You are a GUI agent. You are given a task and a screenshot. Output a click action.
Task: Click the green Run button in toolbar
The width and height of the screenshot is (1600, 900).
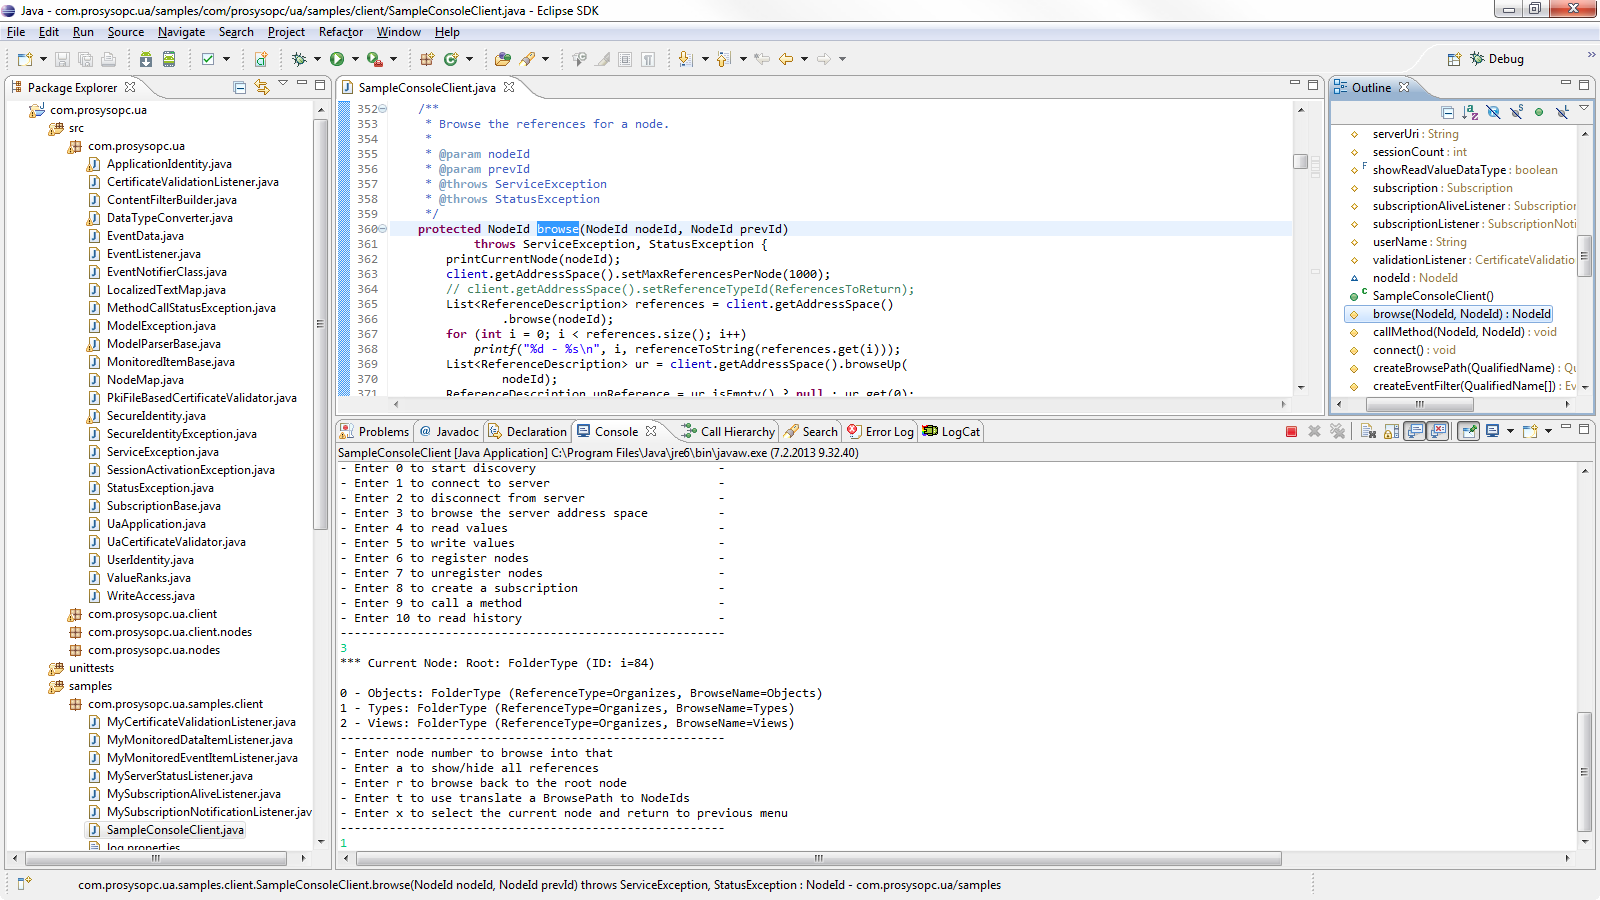(337, 59)
